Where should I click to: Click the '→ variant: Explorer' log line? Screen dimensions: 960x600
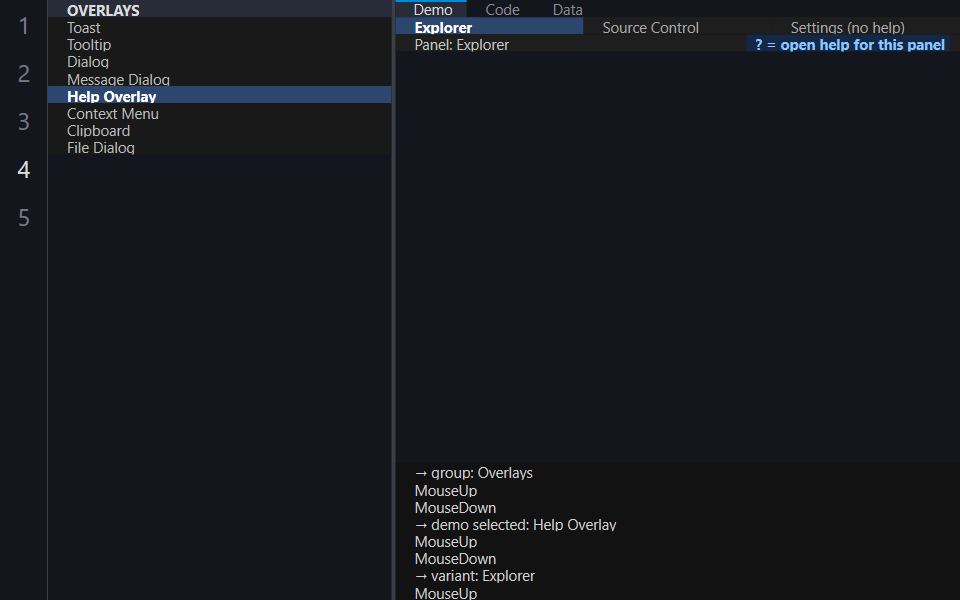click(474, 576)
